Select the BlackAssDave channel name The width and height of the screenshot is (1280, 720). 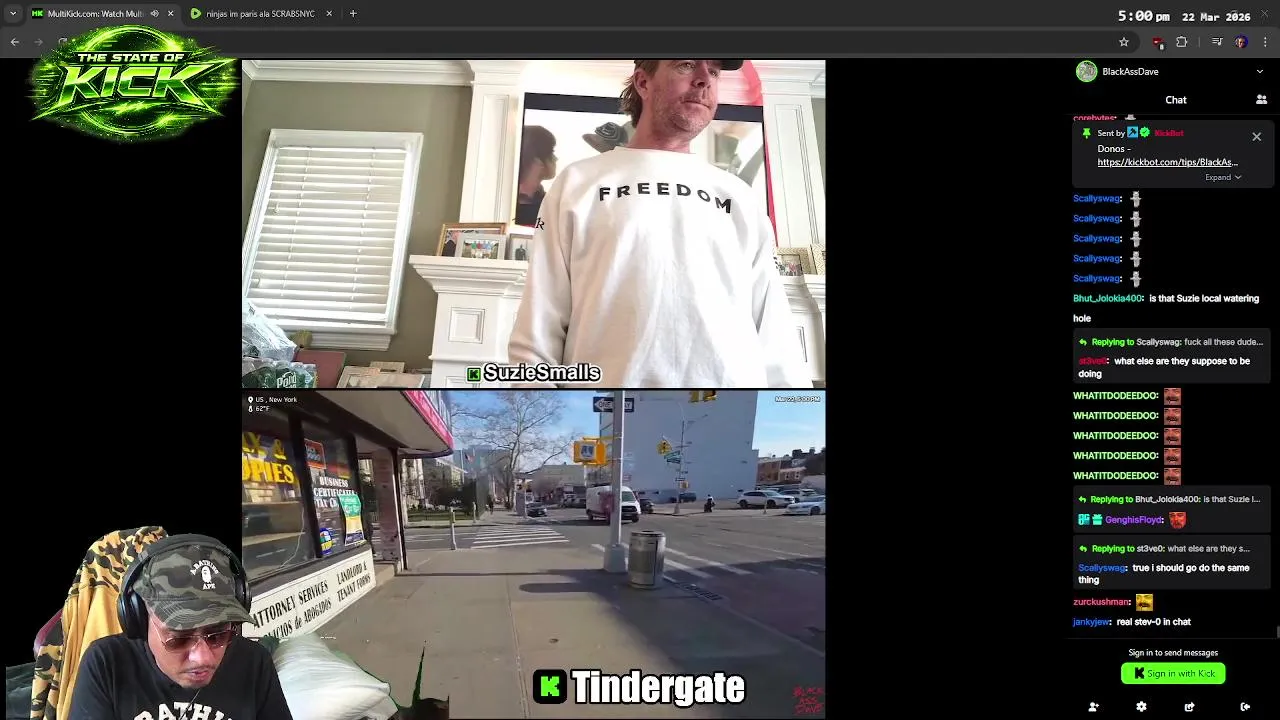click(1130, 72)
